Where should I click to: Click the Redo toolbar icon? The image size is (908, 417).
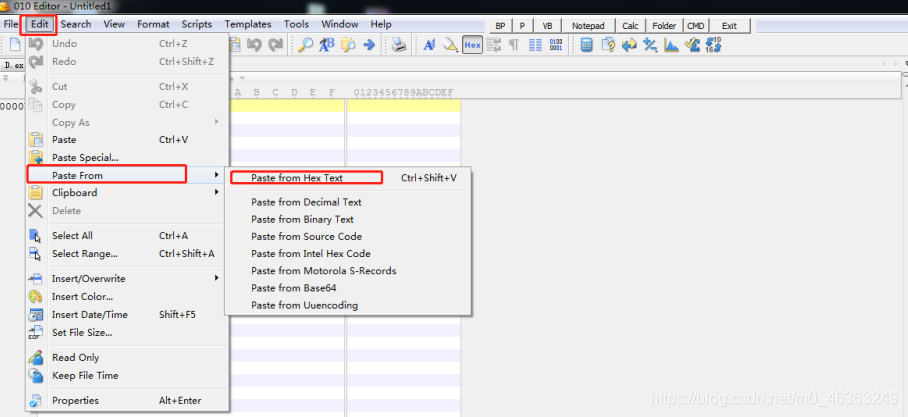(x=276, y=45)
